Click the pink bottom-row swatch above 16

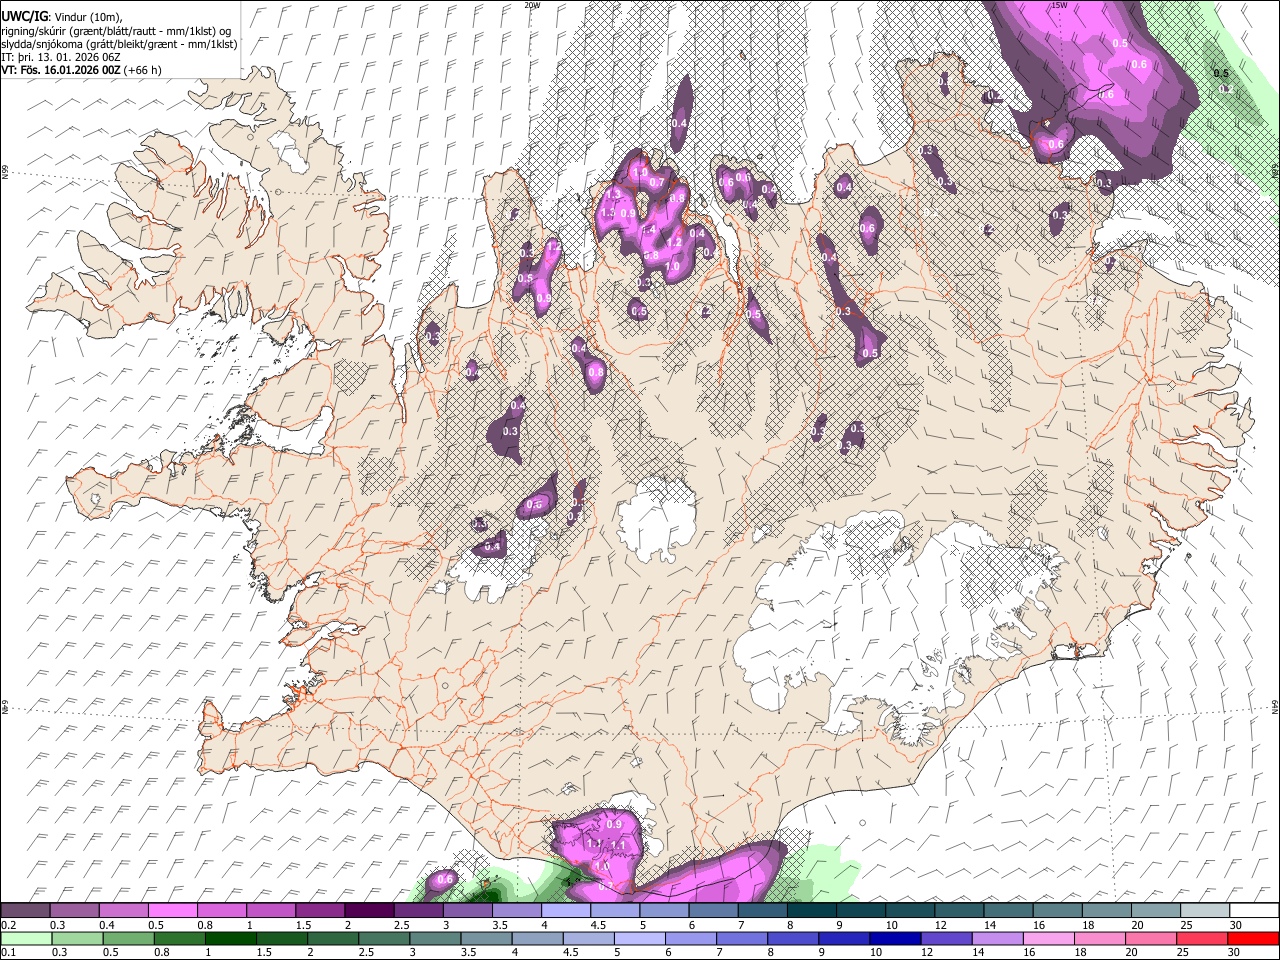tap(1048, 938)
